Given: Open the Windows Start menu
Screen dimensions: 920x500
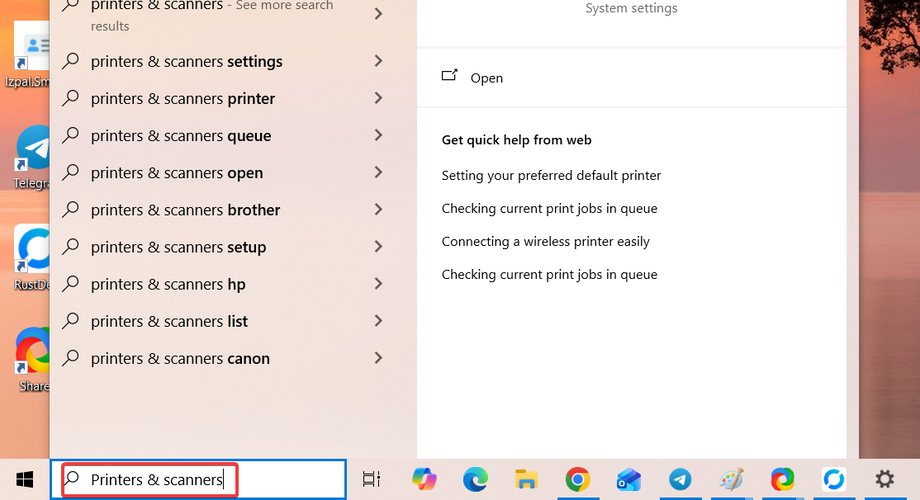Looking at the screenshot, I should pos(25,479).
